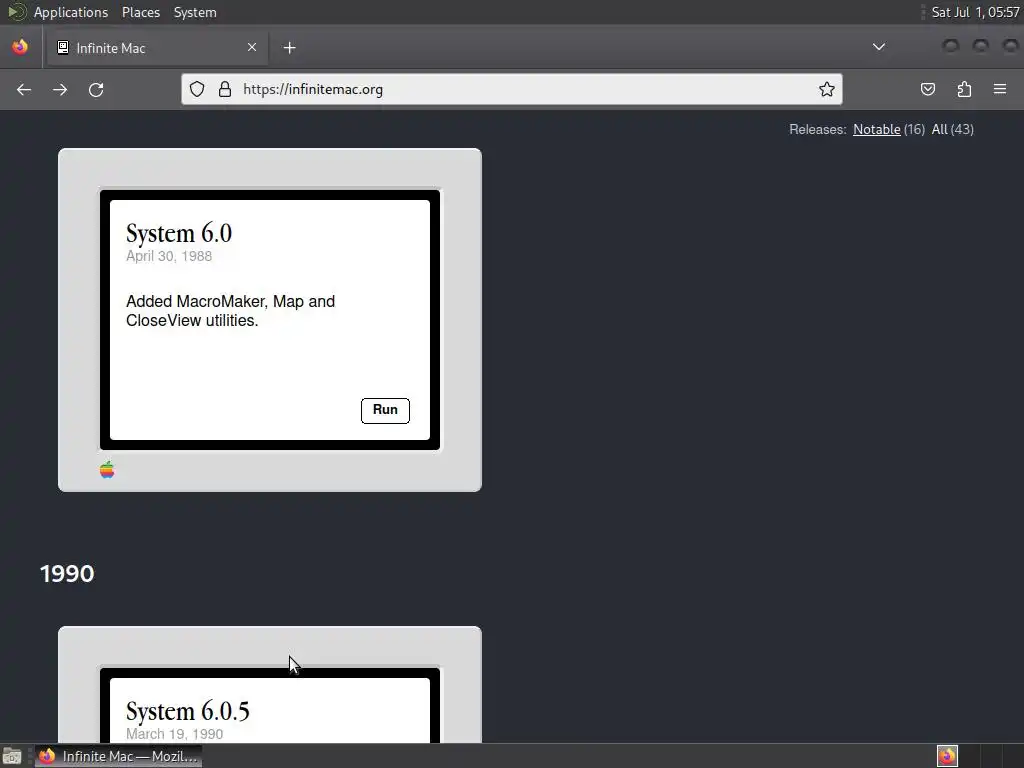Click the April 30, 1988 date
This screenshot has width=1024, height=768.
(169, 256)
